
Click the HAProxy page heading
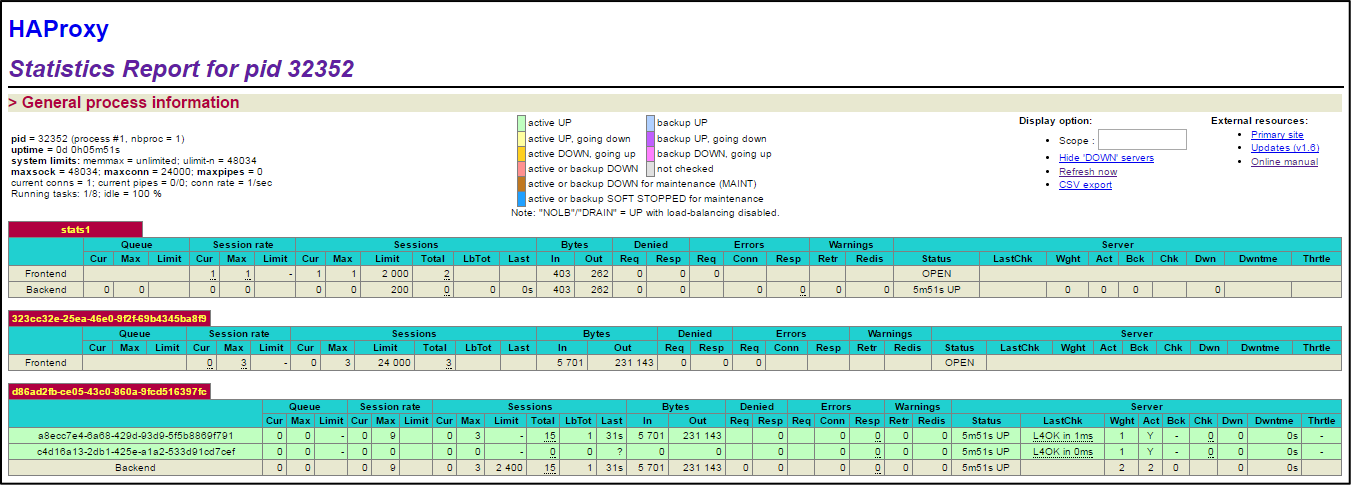59,29
